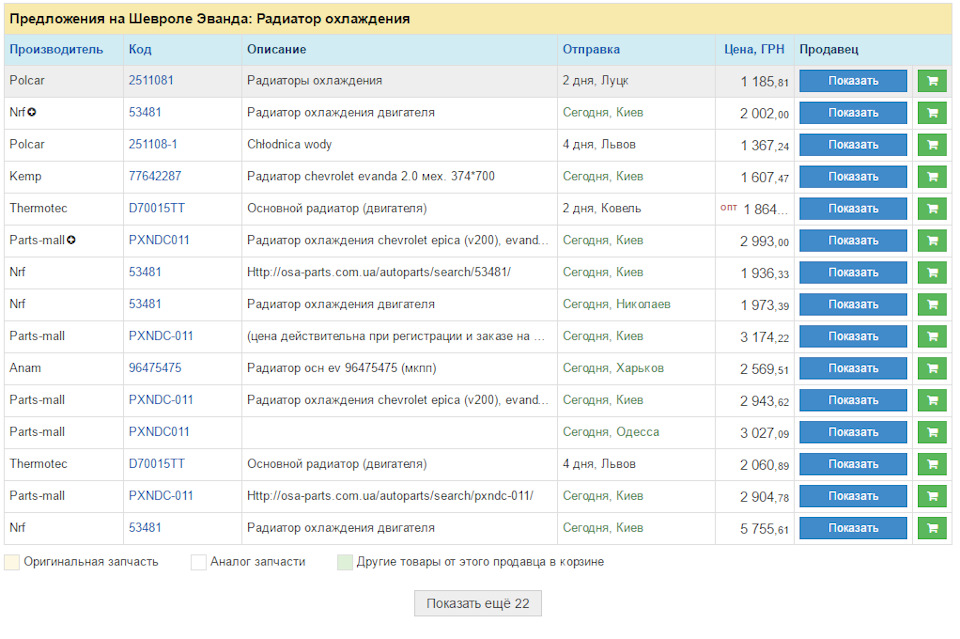Screen dimensions: 960x639
Task: Add Polcar 2511081 to cart
Action: pyautogui.click(x=932, y=81)
